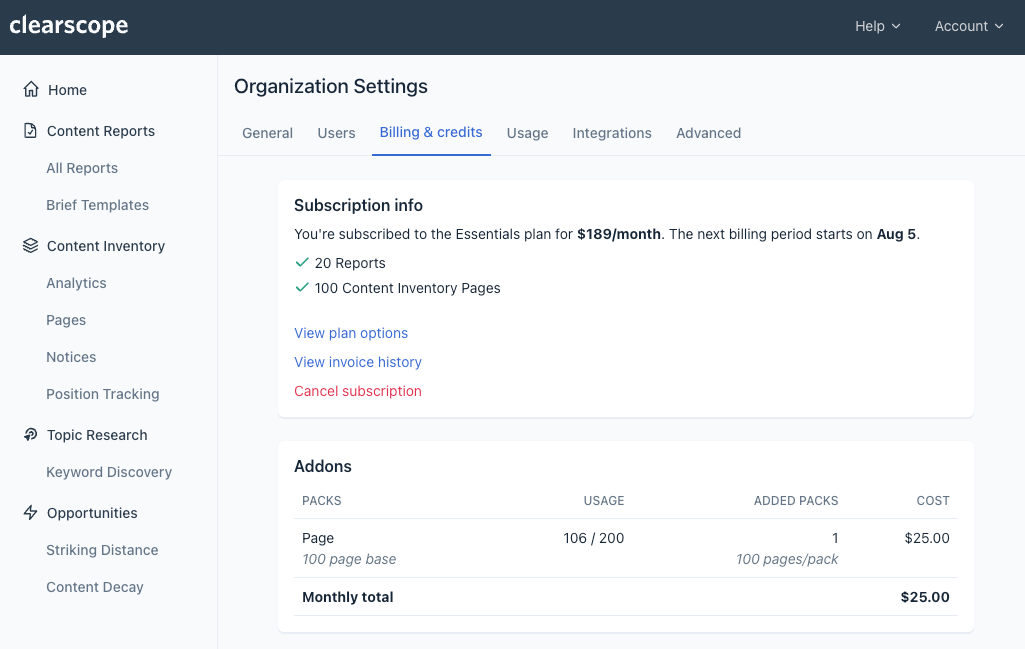Screen dimensions: 1025x649
Task: Open Keyword Discovery in sidebar
Action: 109,472
